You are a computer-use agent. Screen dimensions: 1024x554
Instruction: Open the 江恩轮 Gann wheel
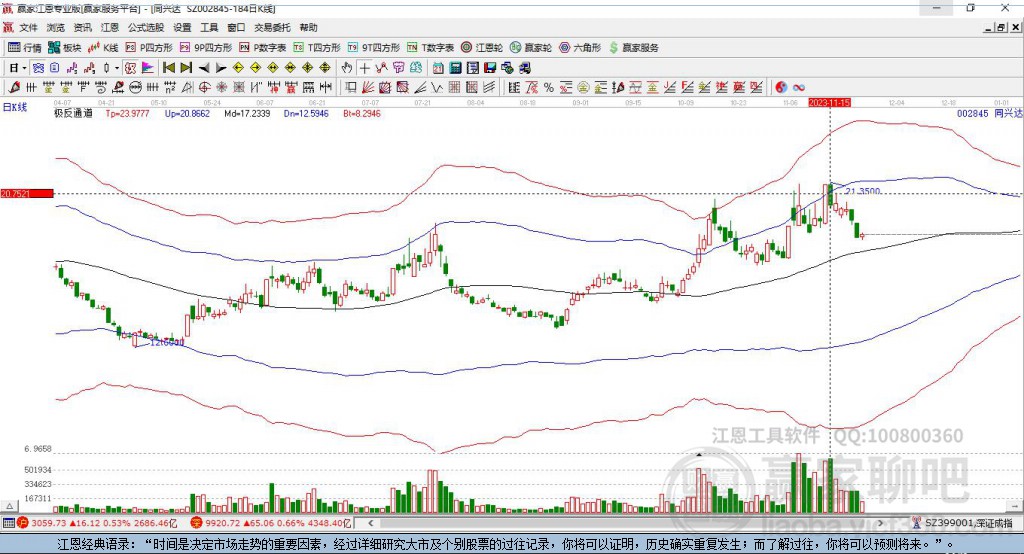482,48
